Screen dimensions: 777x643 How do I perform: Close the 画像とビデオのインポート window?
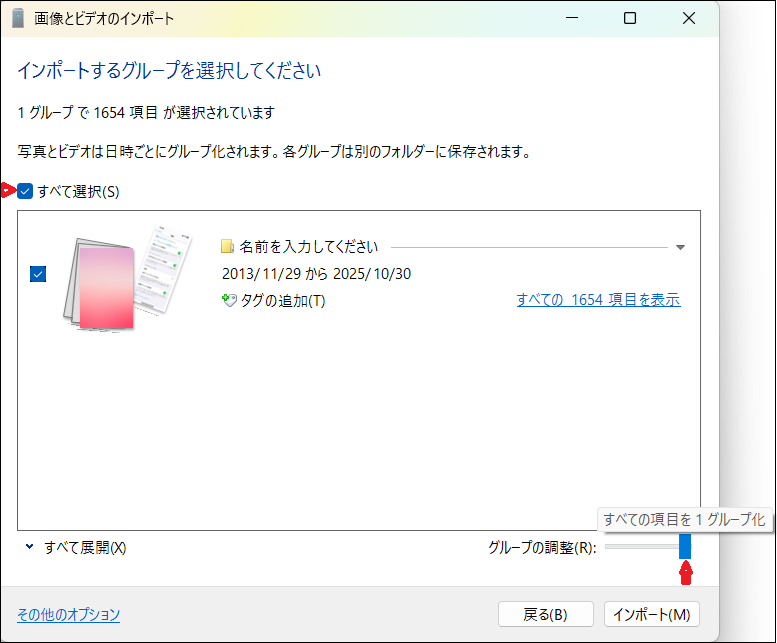click(x=689, y=18)
